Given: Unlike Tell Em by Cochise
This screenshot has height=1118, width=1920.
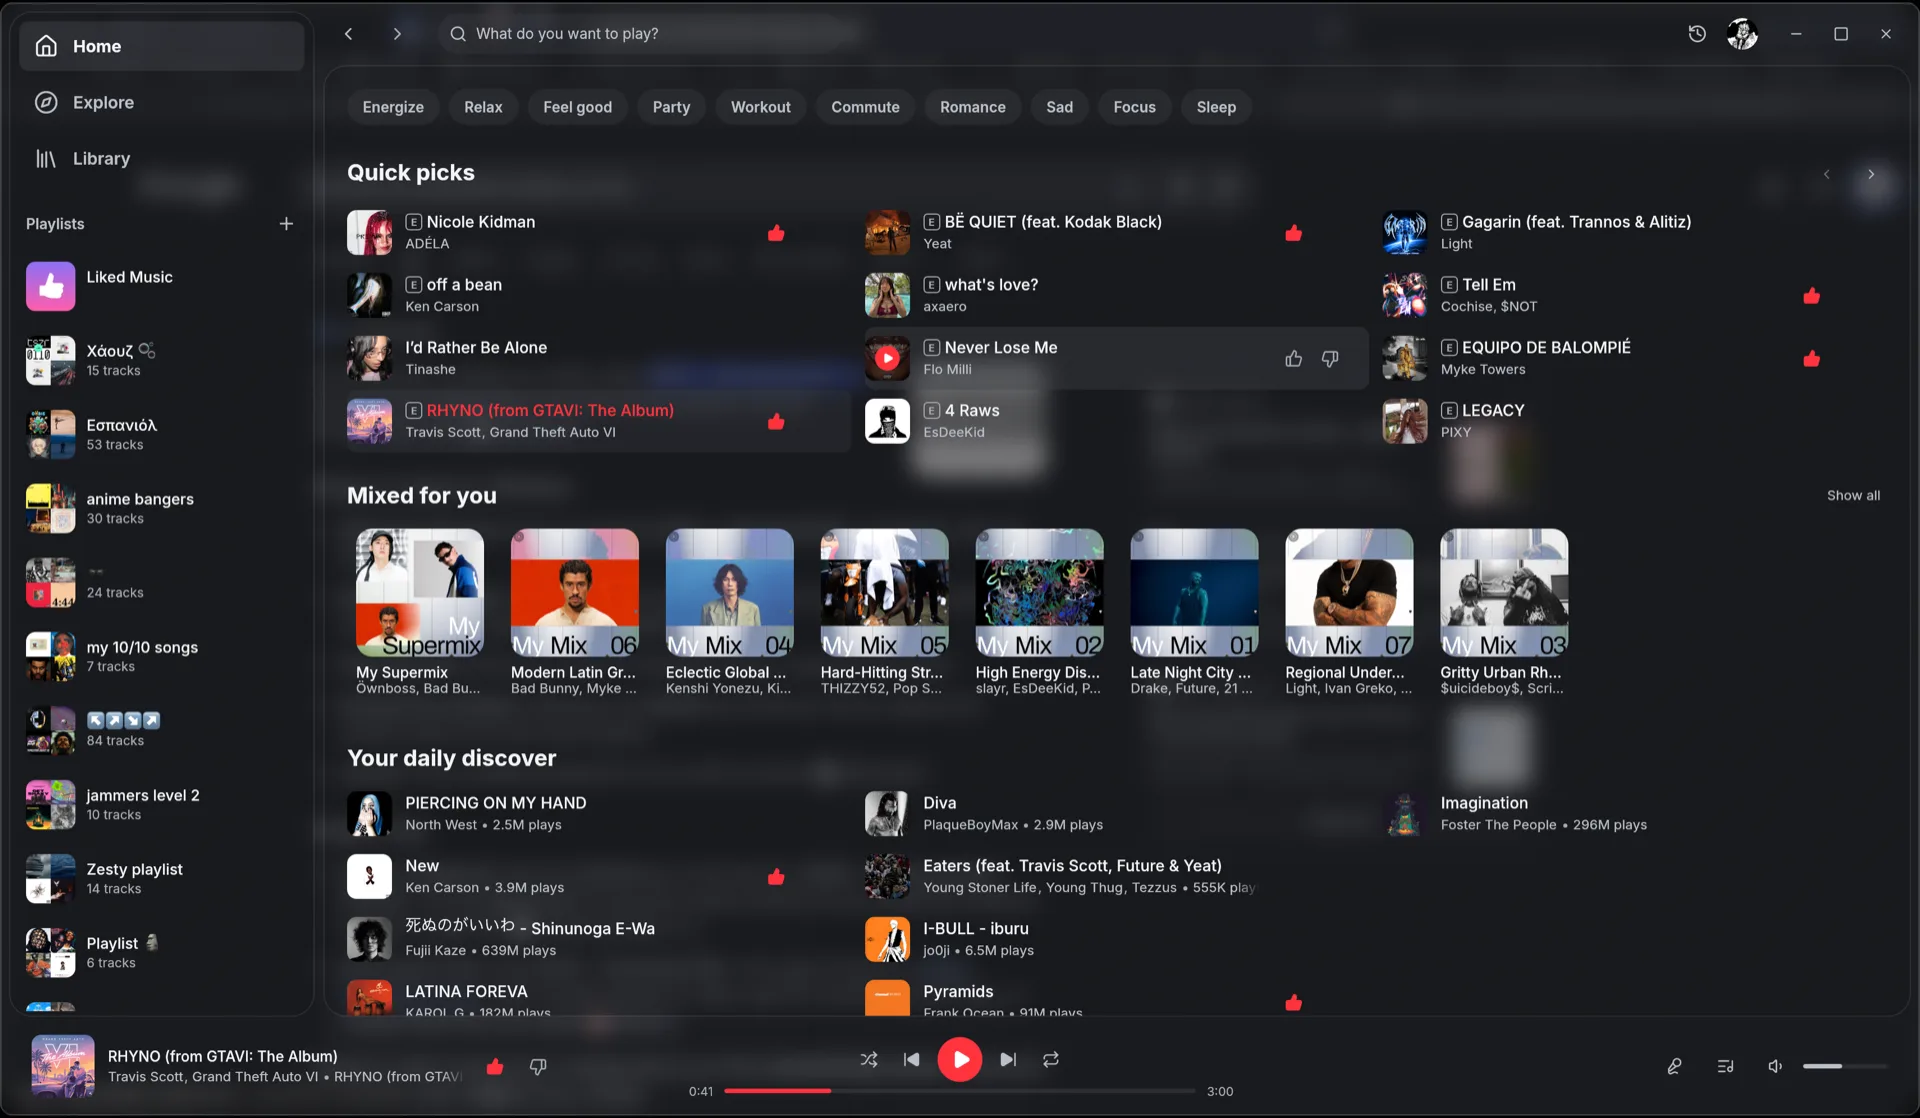Looking at the screenshot, I should (x=1812, y=296).
